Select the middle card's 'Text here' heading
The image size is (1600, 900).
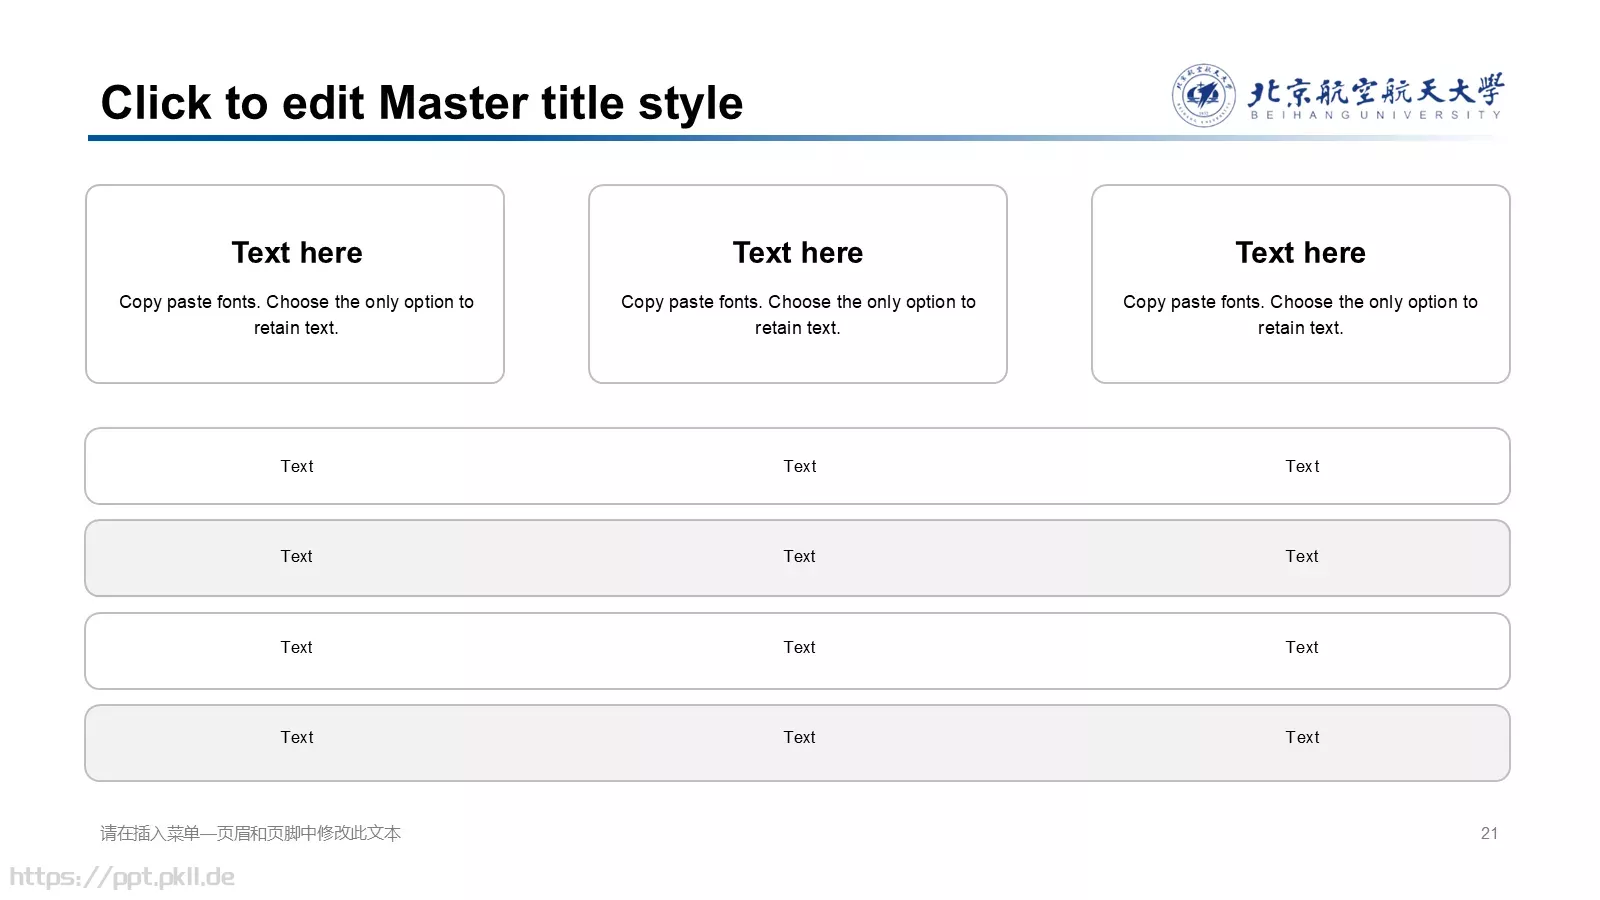798,253
